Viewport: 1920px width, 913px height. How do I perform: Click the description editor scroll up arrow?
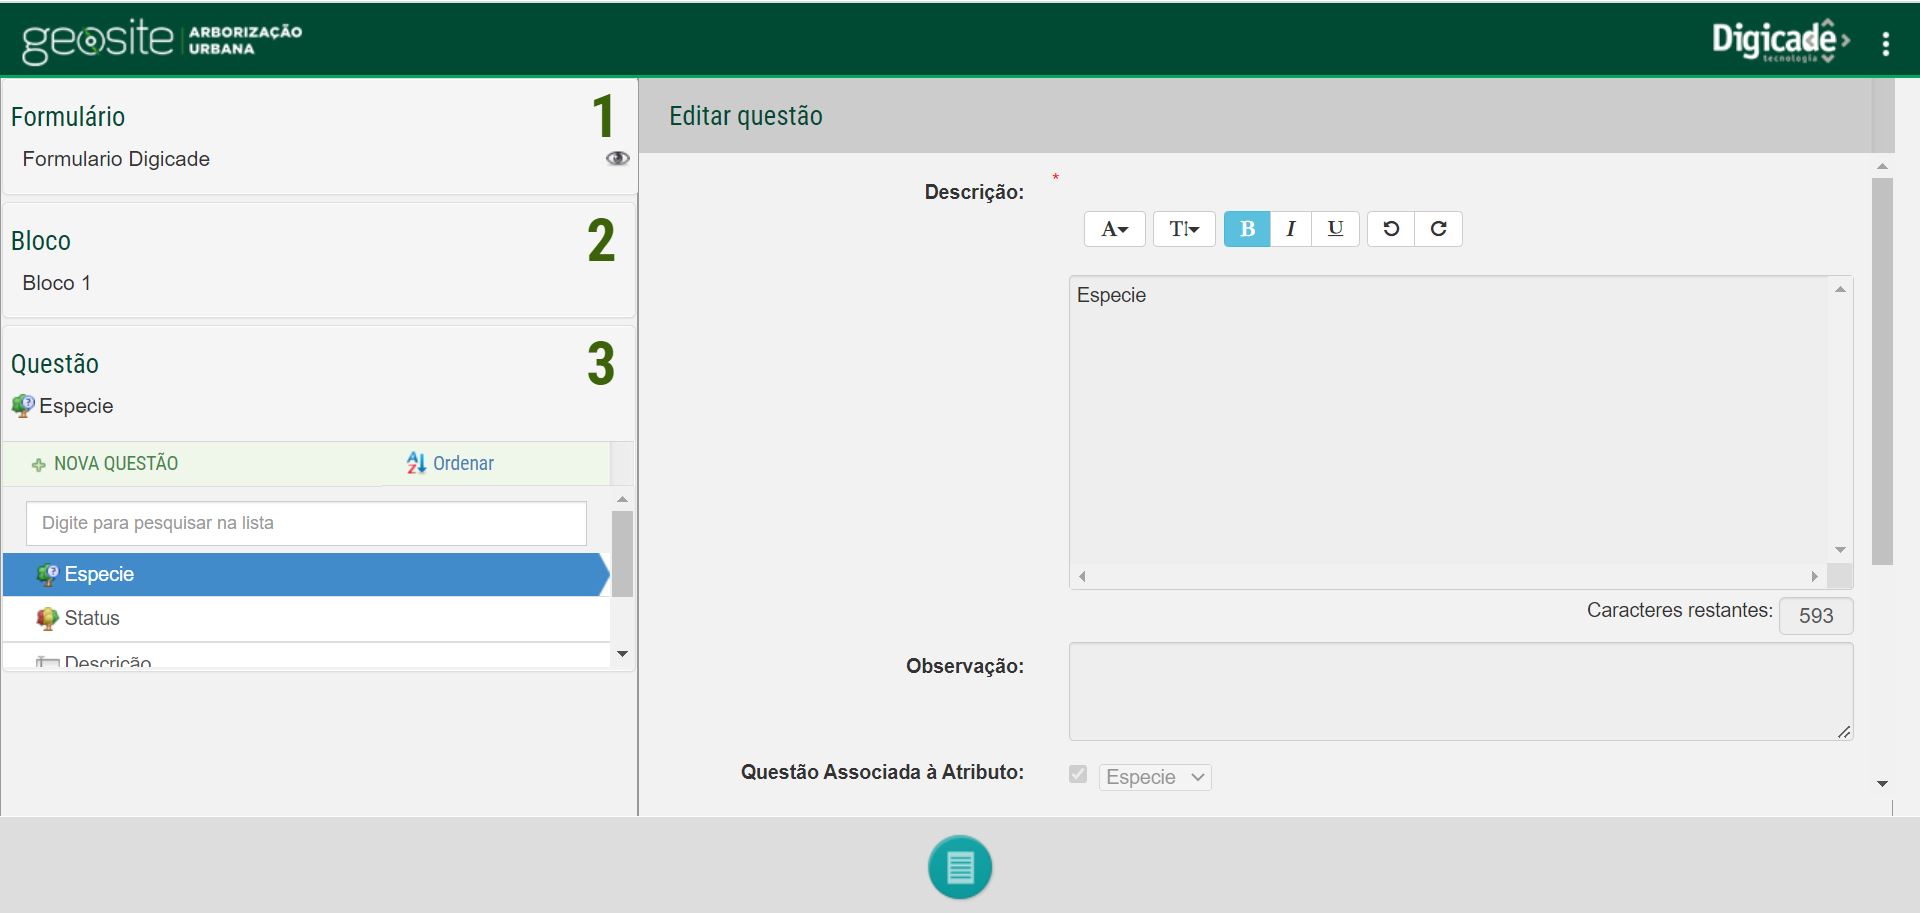pyautogui.click(x=1840, y=289)
